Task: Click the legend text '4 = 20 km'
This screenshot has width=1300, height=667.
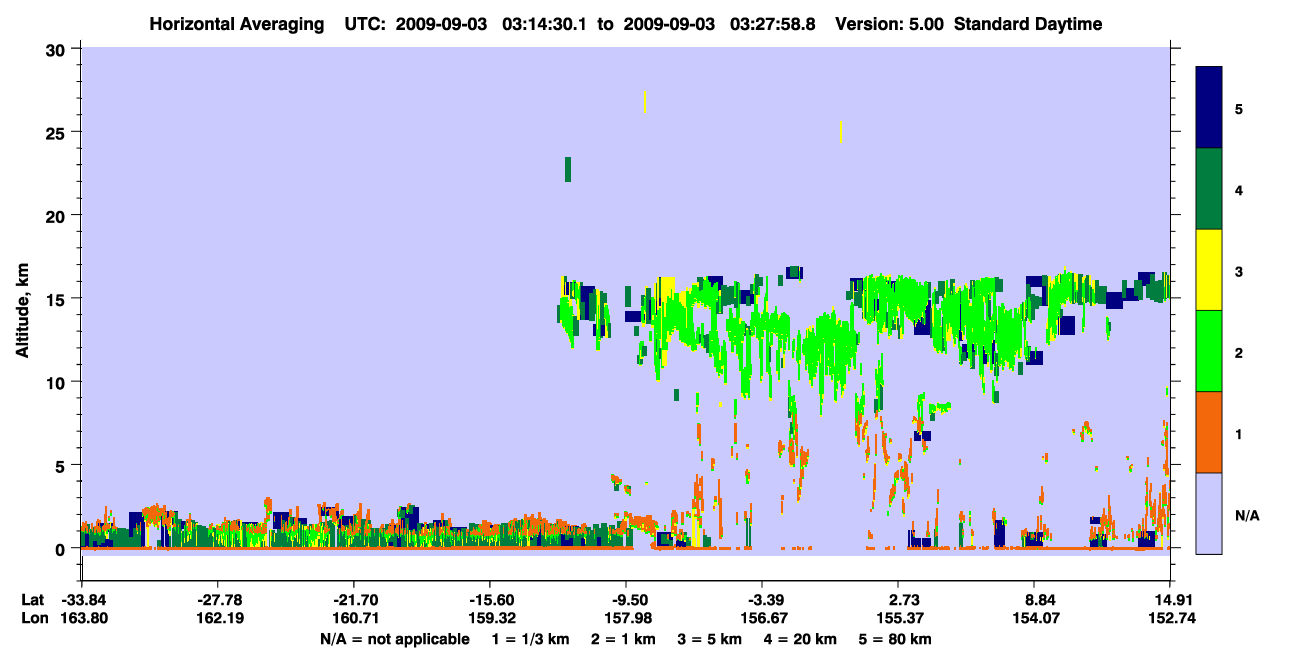Action: [x=801, y=639]
